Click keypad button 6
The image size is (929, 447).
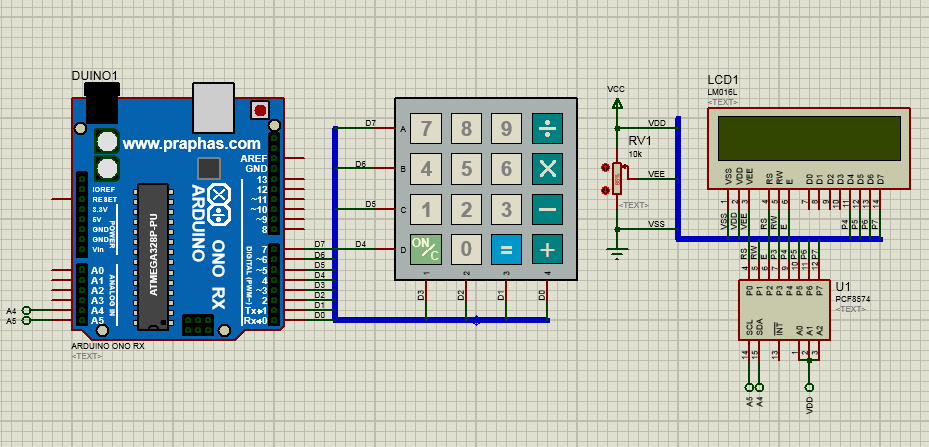point(506,169)
